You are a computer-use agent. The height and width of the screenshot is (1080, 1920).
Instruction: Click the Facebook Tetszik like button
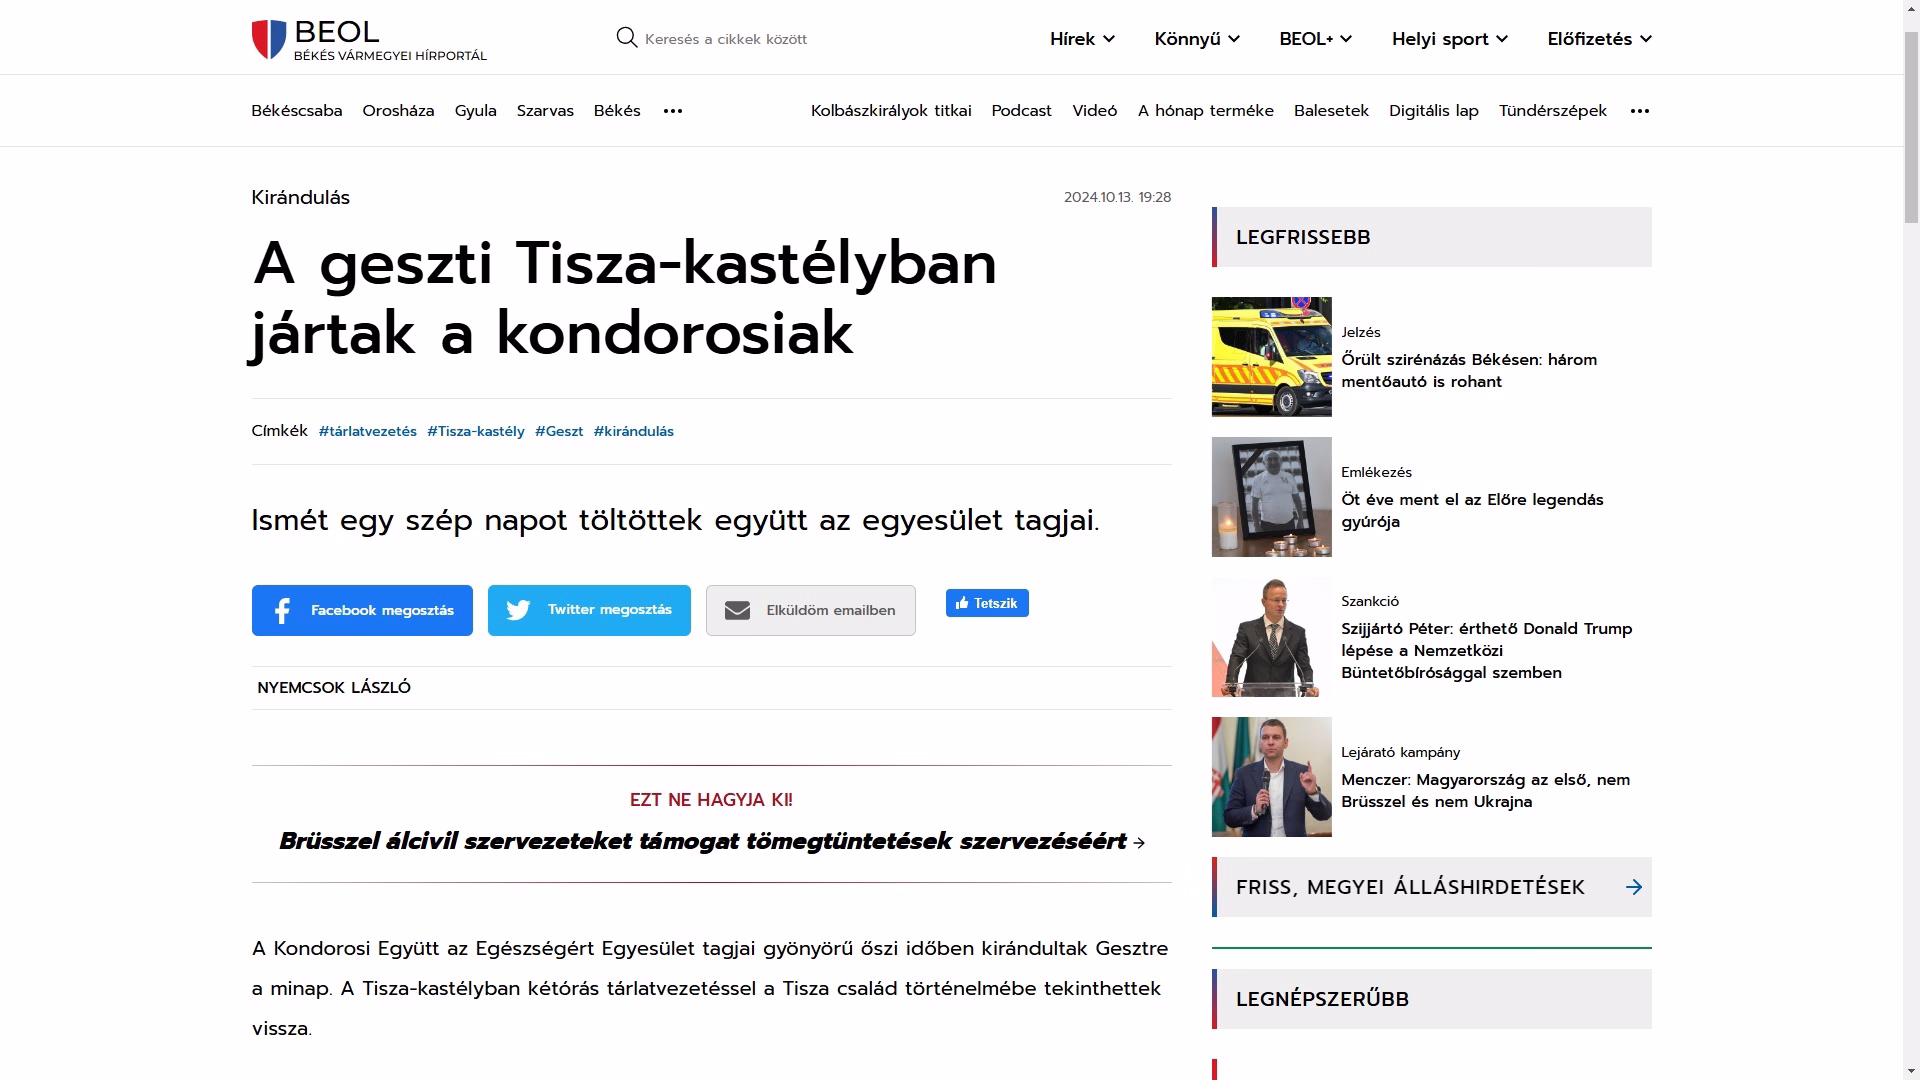pyautogui.click(x=987, y=603)
